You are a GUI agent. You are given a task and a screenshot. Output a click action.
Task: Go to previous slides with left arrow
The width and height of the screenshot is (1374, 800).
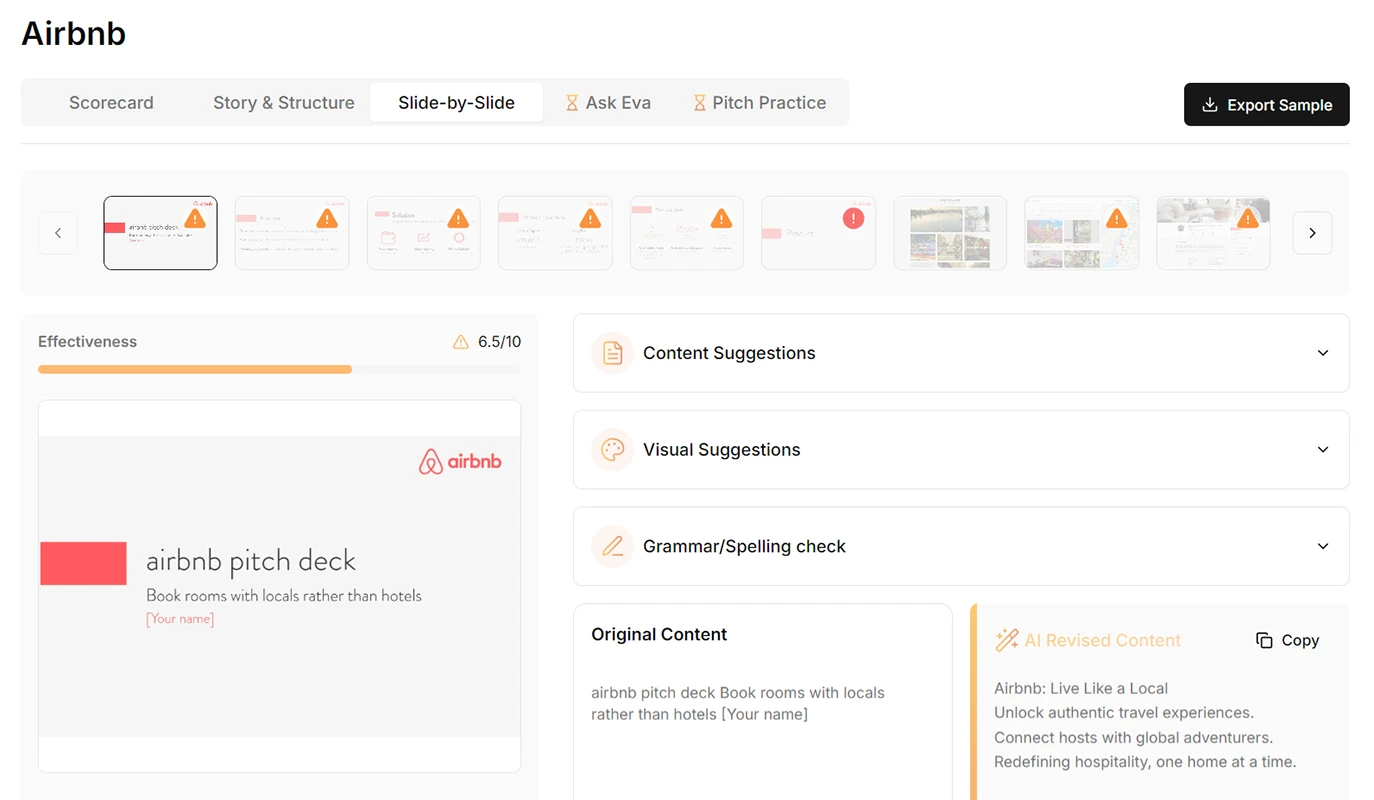[x=58, y=233]
